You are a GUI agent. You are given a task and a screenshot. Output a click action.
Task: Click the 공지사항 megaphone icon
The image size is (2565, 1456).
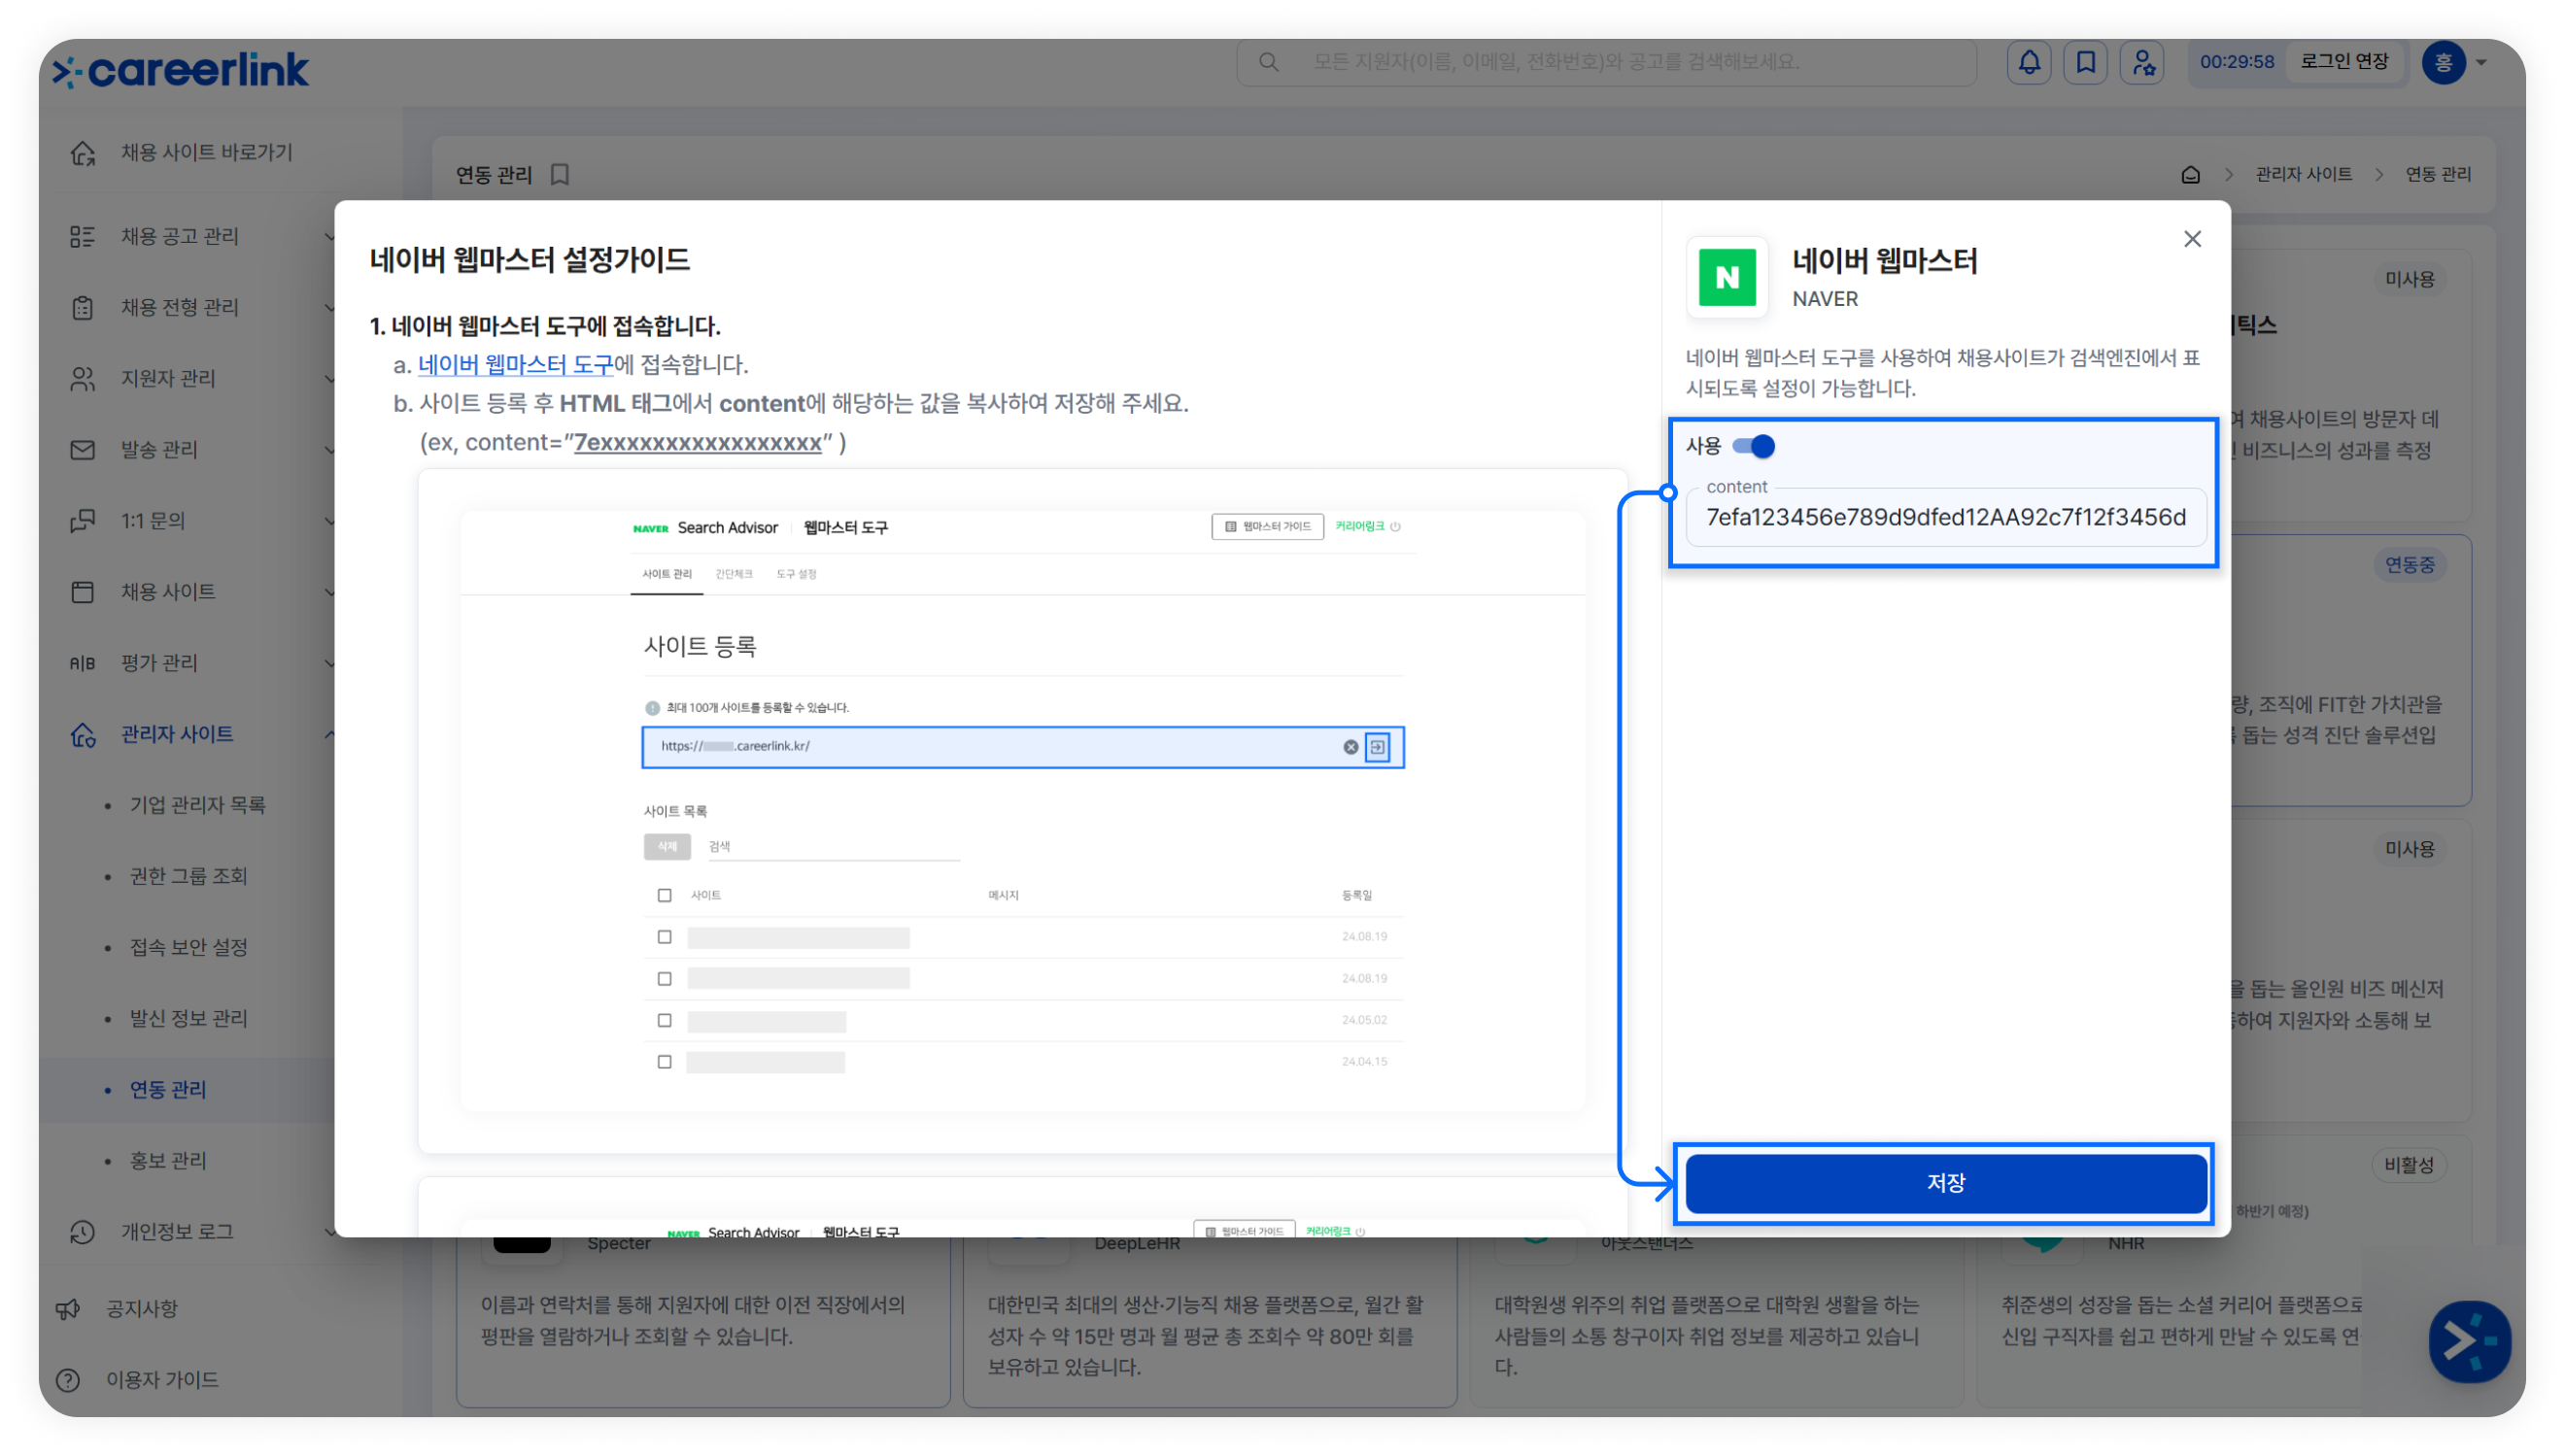point(68,1308)
